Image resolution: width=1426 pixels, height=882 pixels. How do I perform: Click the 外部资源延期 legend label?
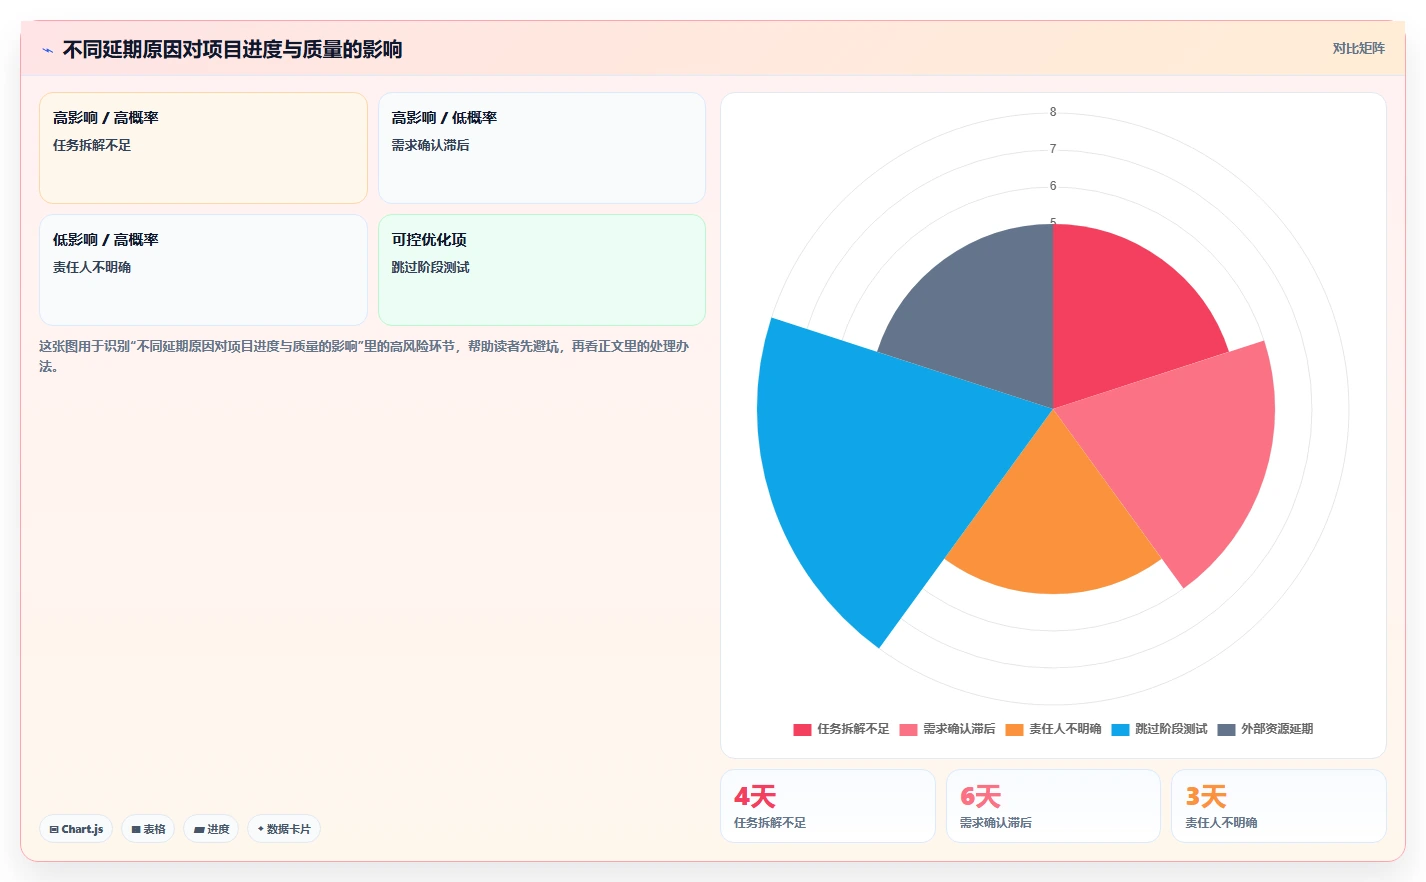[x=1277, y=729]
